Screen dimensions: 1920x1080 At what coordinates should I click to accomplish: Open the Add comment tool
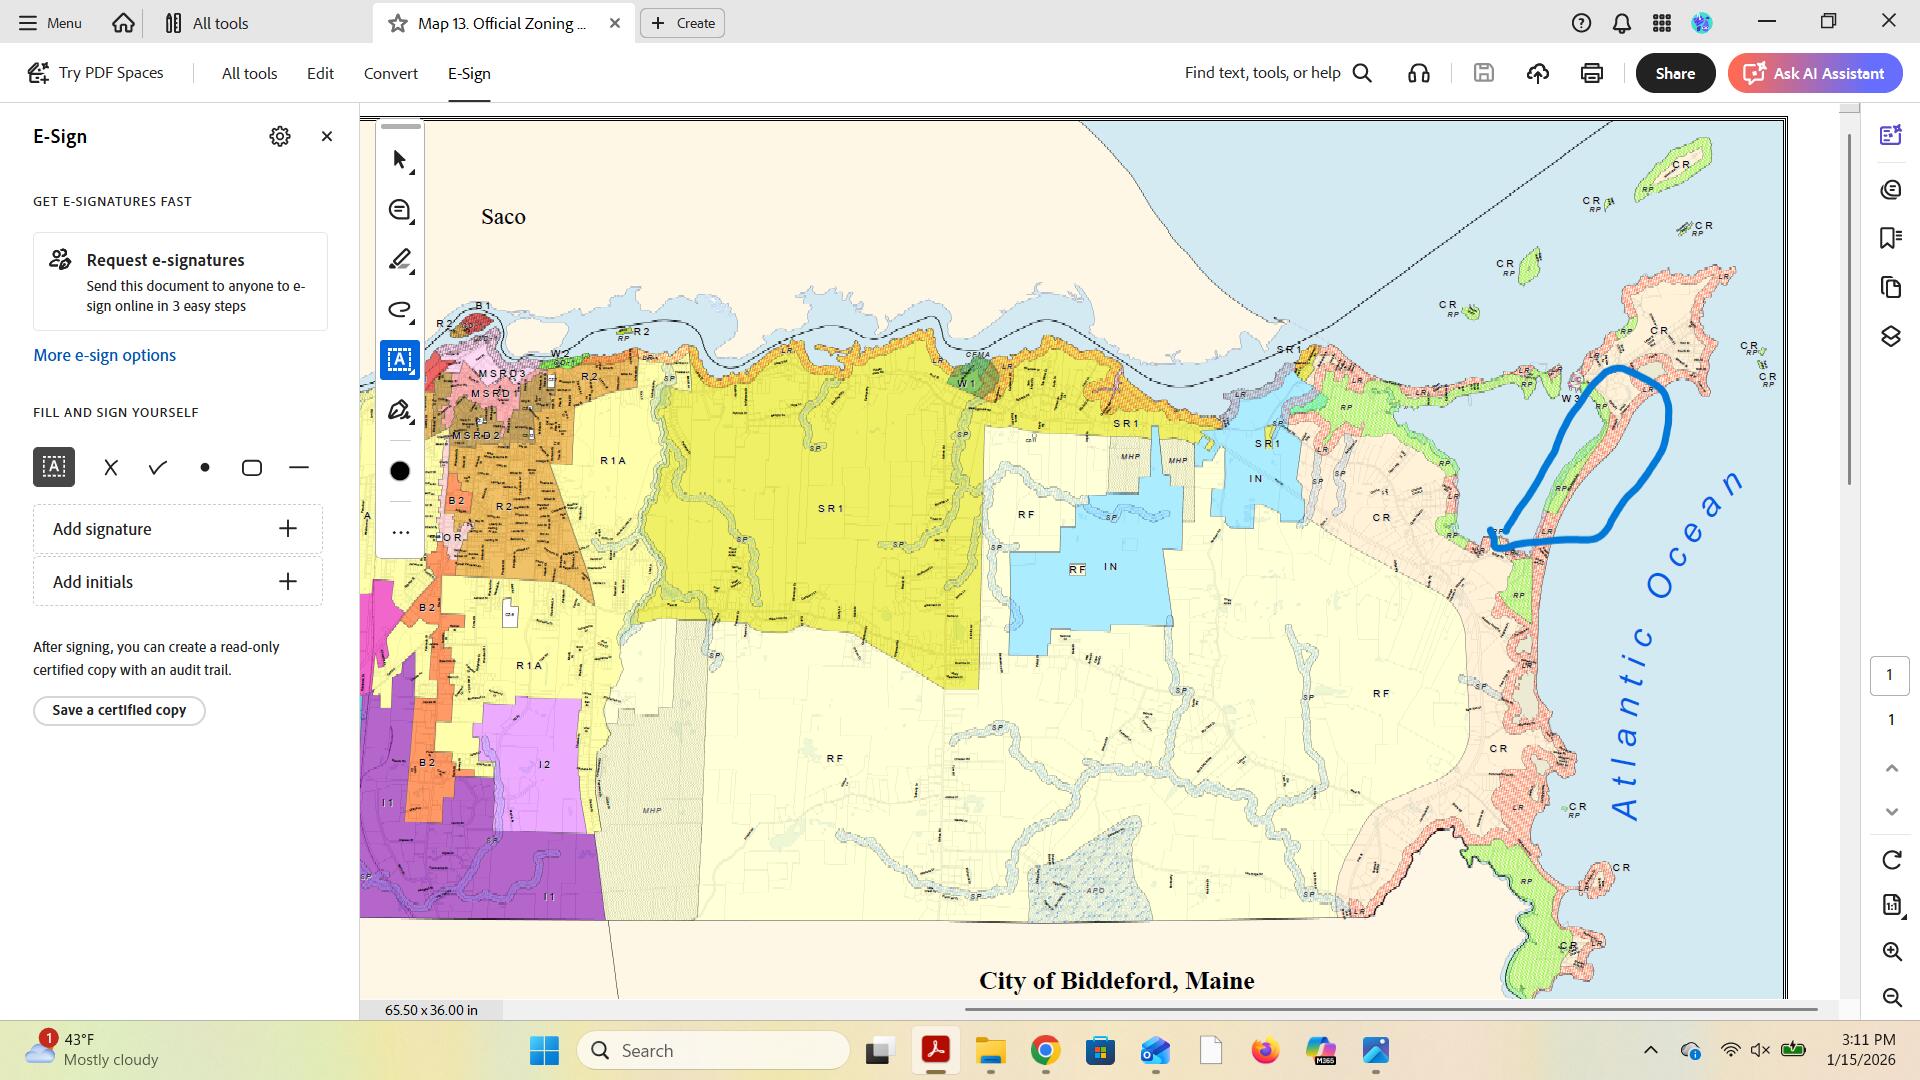(x=398, y=210)
